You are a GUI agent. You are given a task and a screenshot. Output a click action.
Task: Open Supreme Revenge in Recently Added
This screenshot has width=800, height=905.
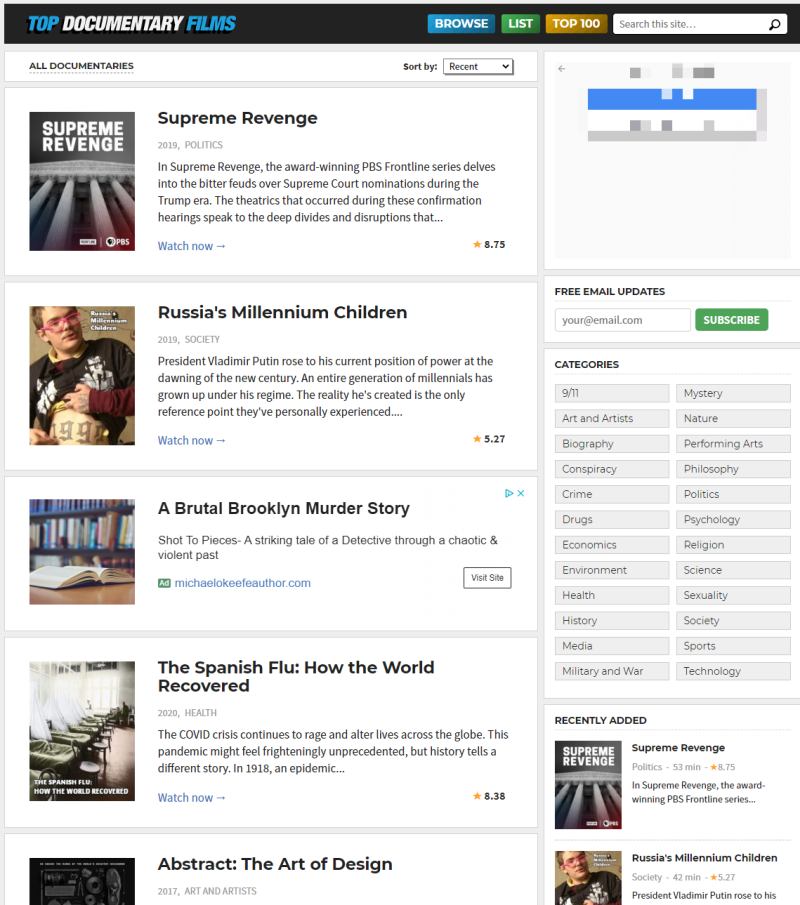(x=678, y=747)
